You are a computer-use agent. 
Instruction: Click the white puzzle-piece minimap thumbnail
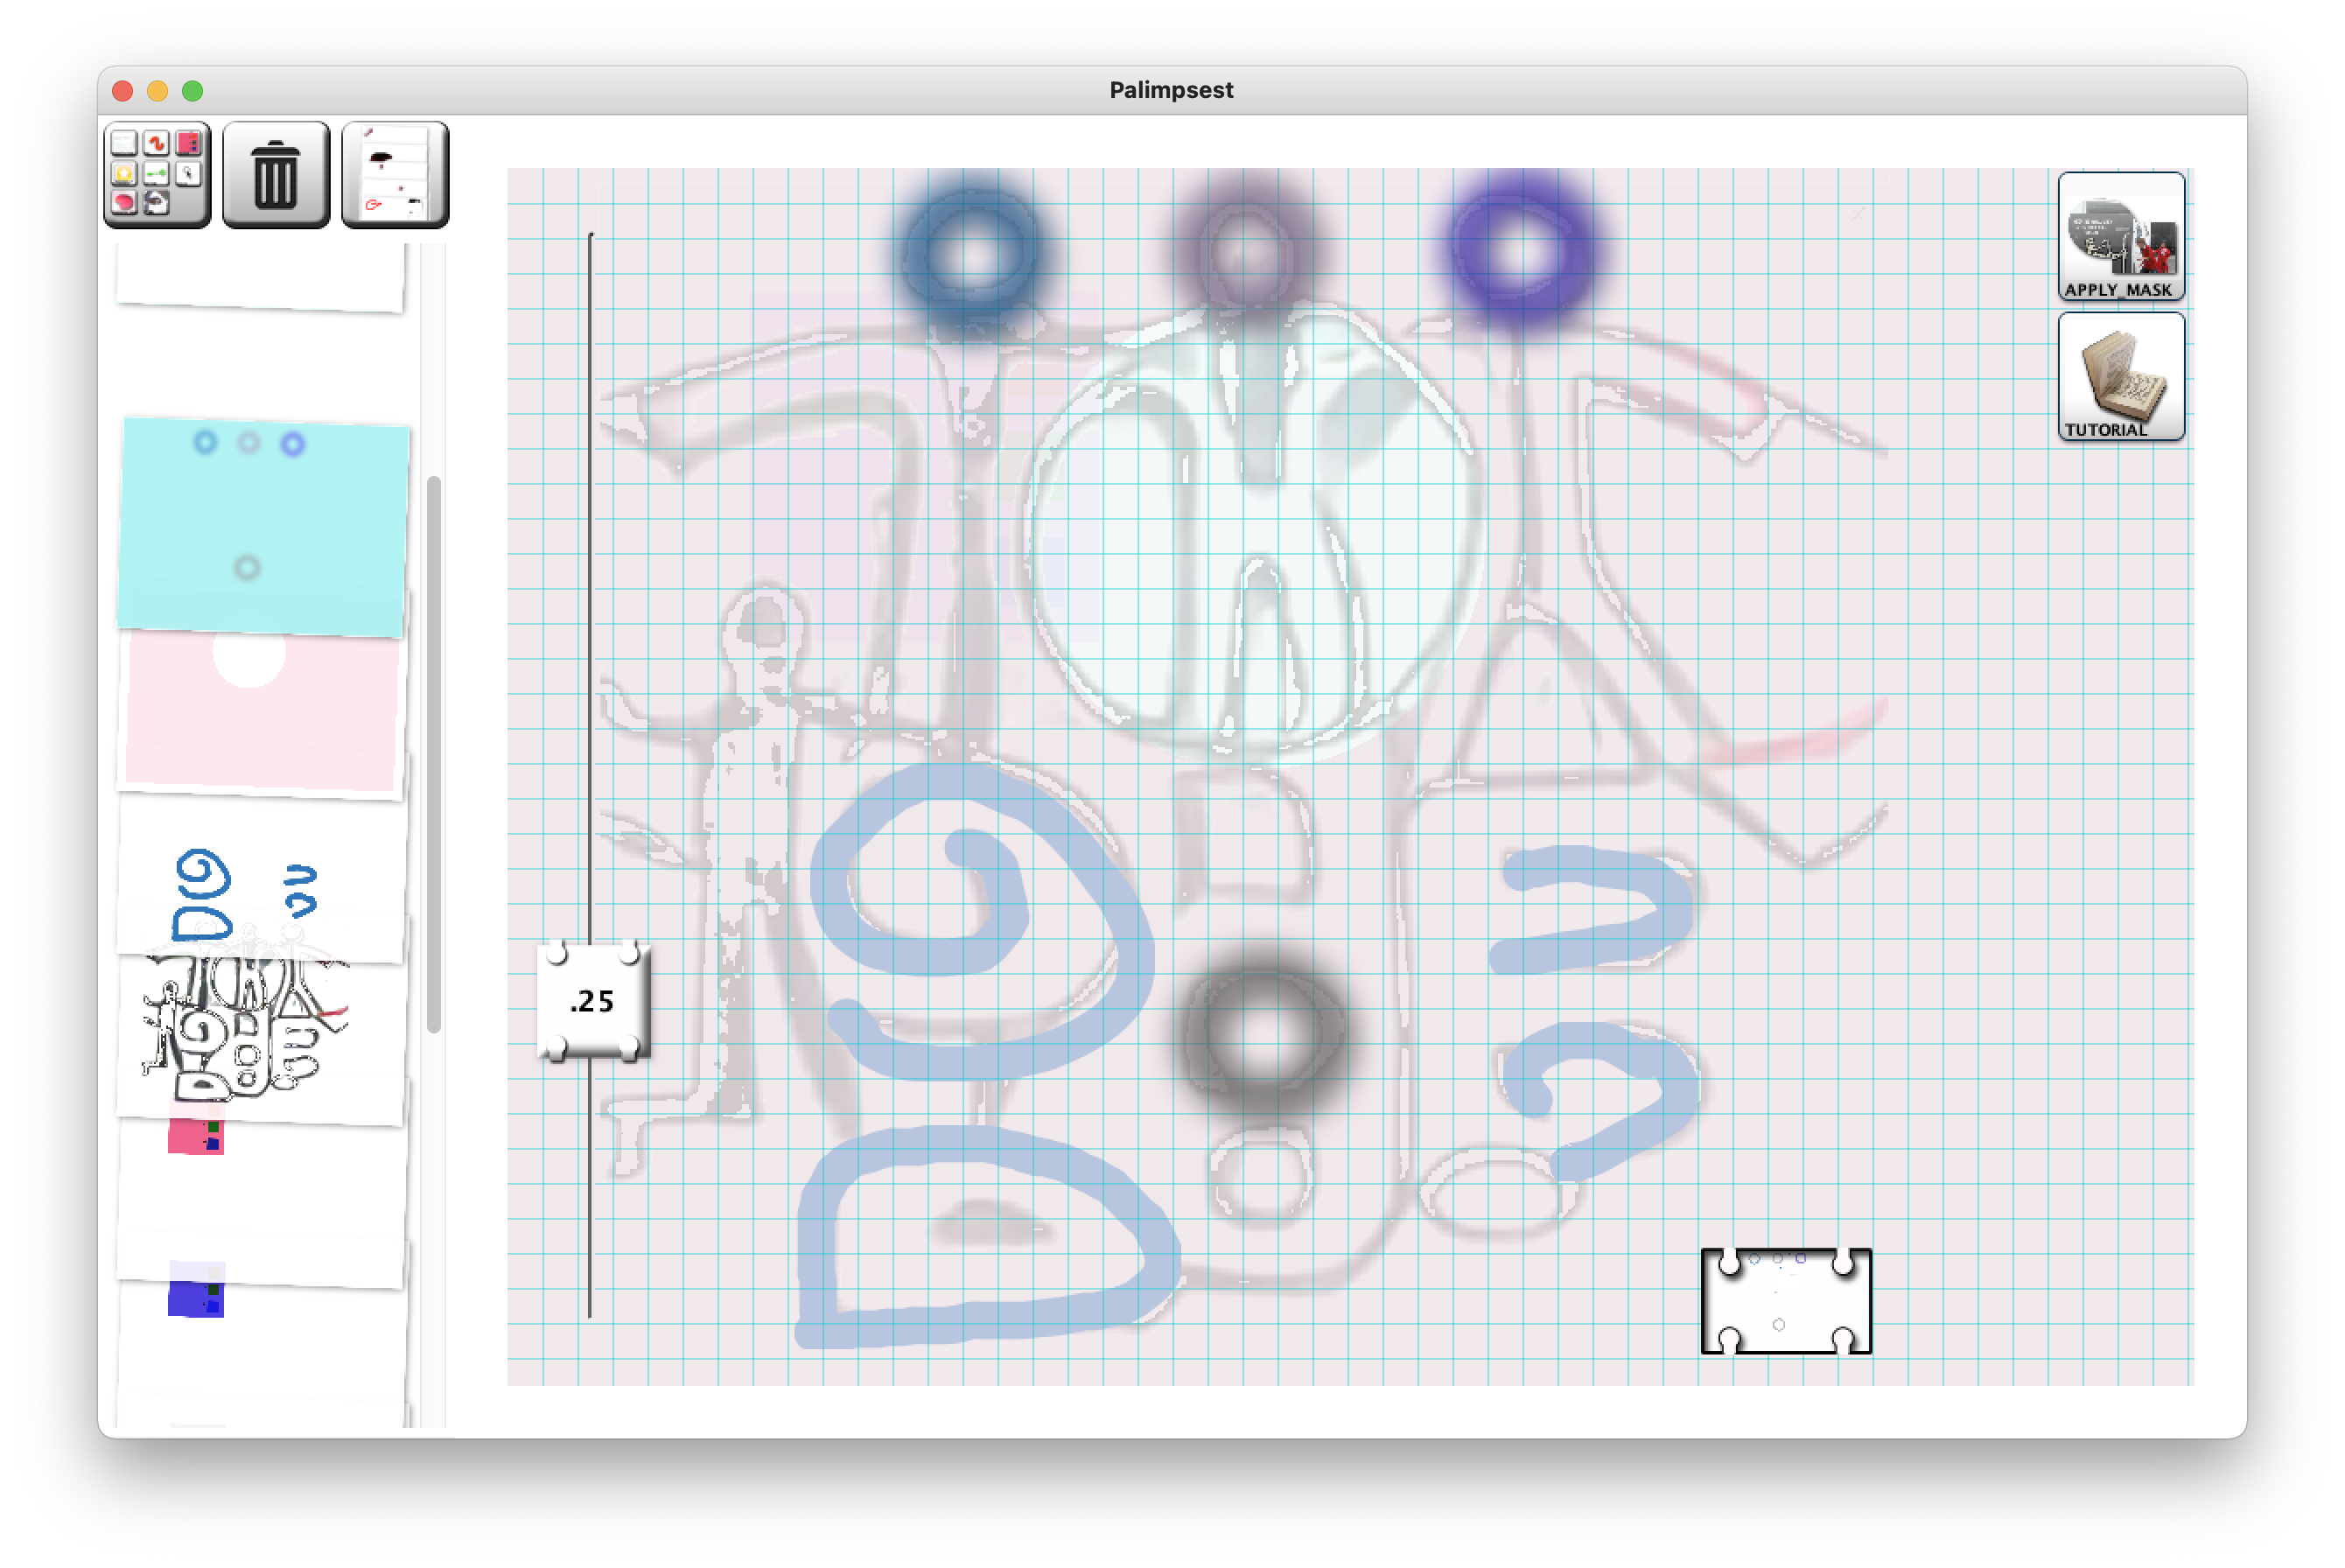pos(1785,1301)
